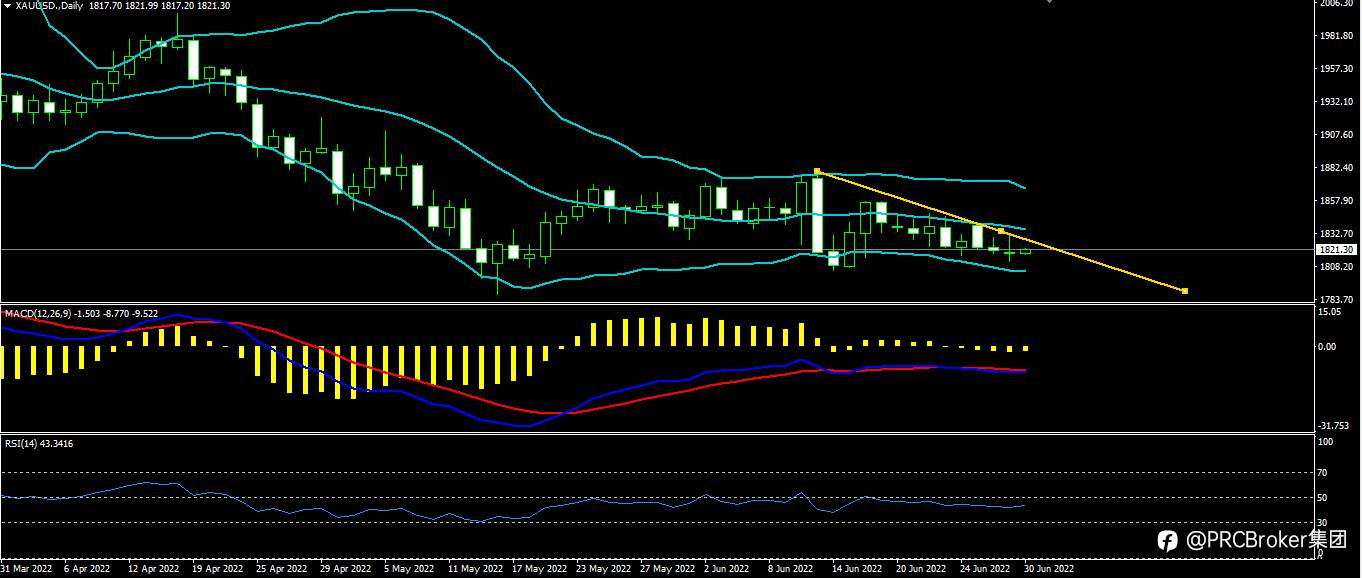Click the 12 Apr 2022 date label
Viewport: 1362px width, 578px height.
coord(153,569)
